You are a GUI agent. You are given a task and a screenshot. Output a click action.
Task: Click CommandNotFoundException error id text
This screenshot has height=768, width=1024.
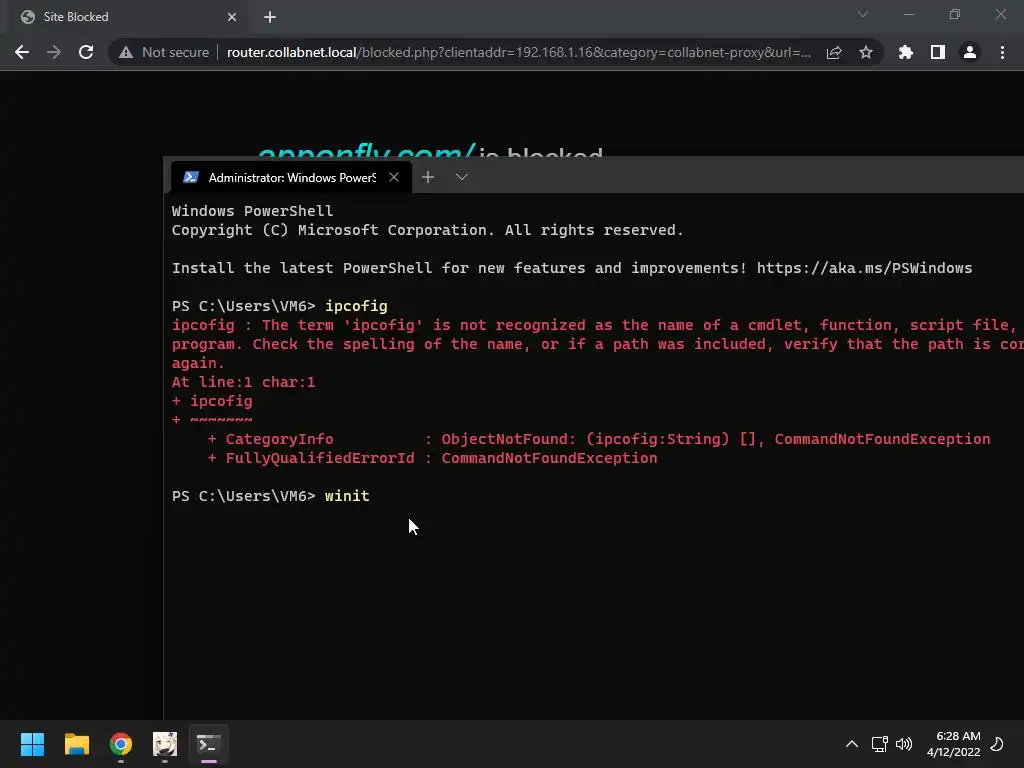tap(549, 458)
